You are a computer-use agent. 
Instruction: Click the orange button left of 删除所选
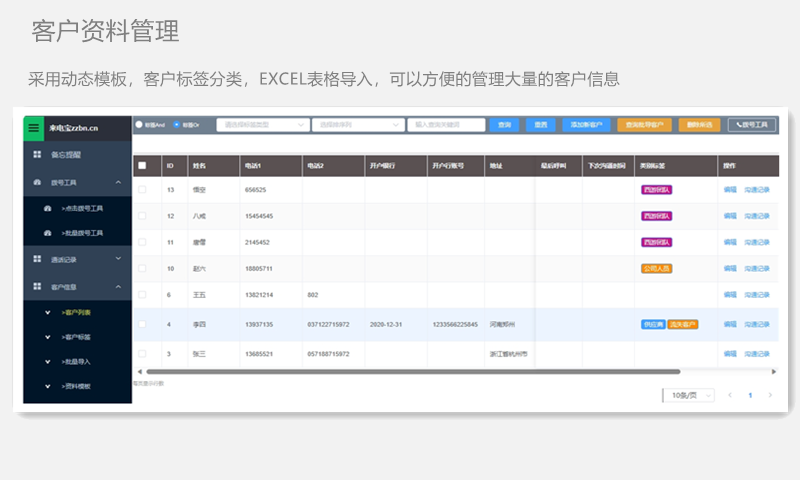[644, 125]
